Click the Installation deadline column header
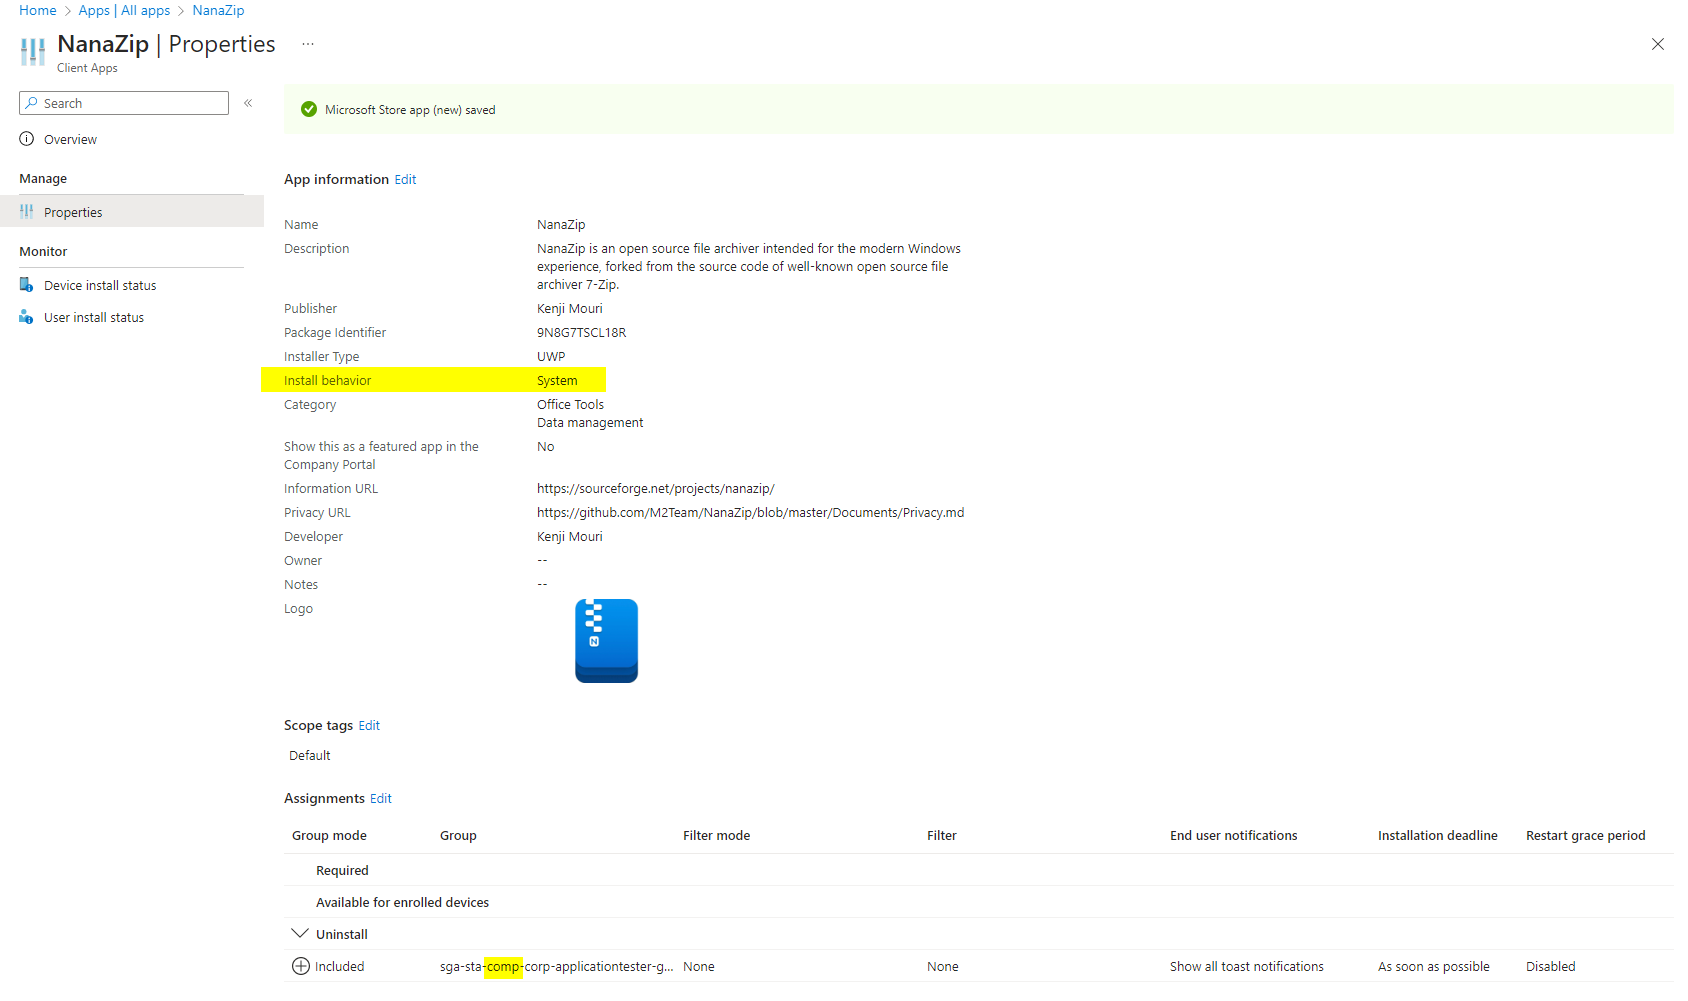 point(1437,836)
